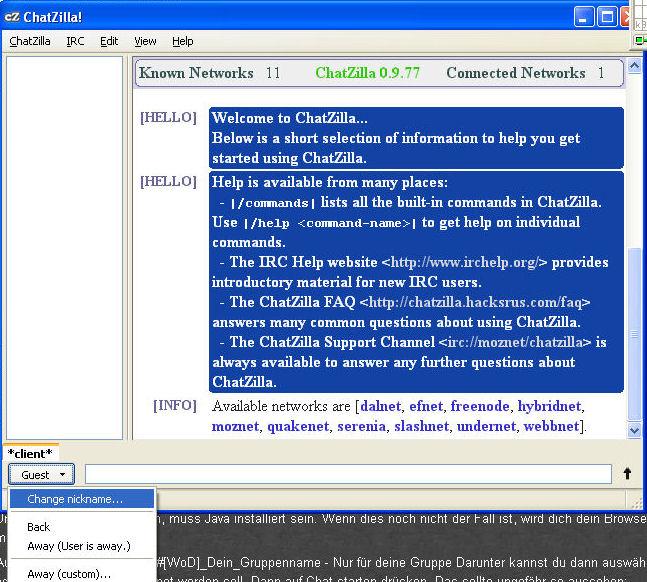Open the View menu

pos(146,41)
